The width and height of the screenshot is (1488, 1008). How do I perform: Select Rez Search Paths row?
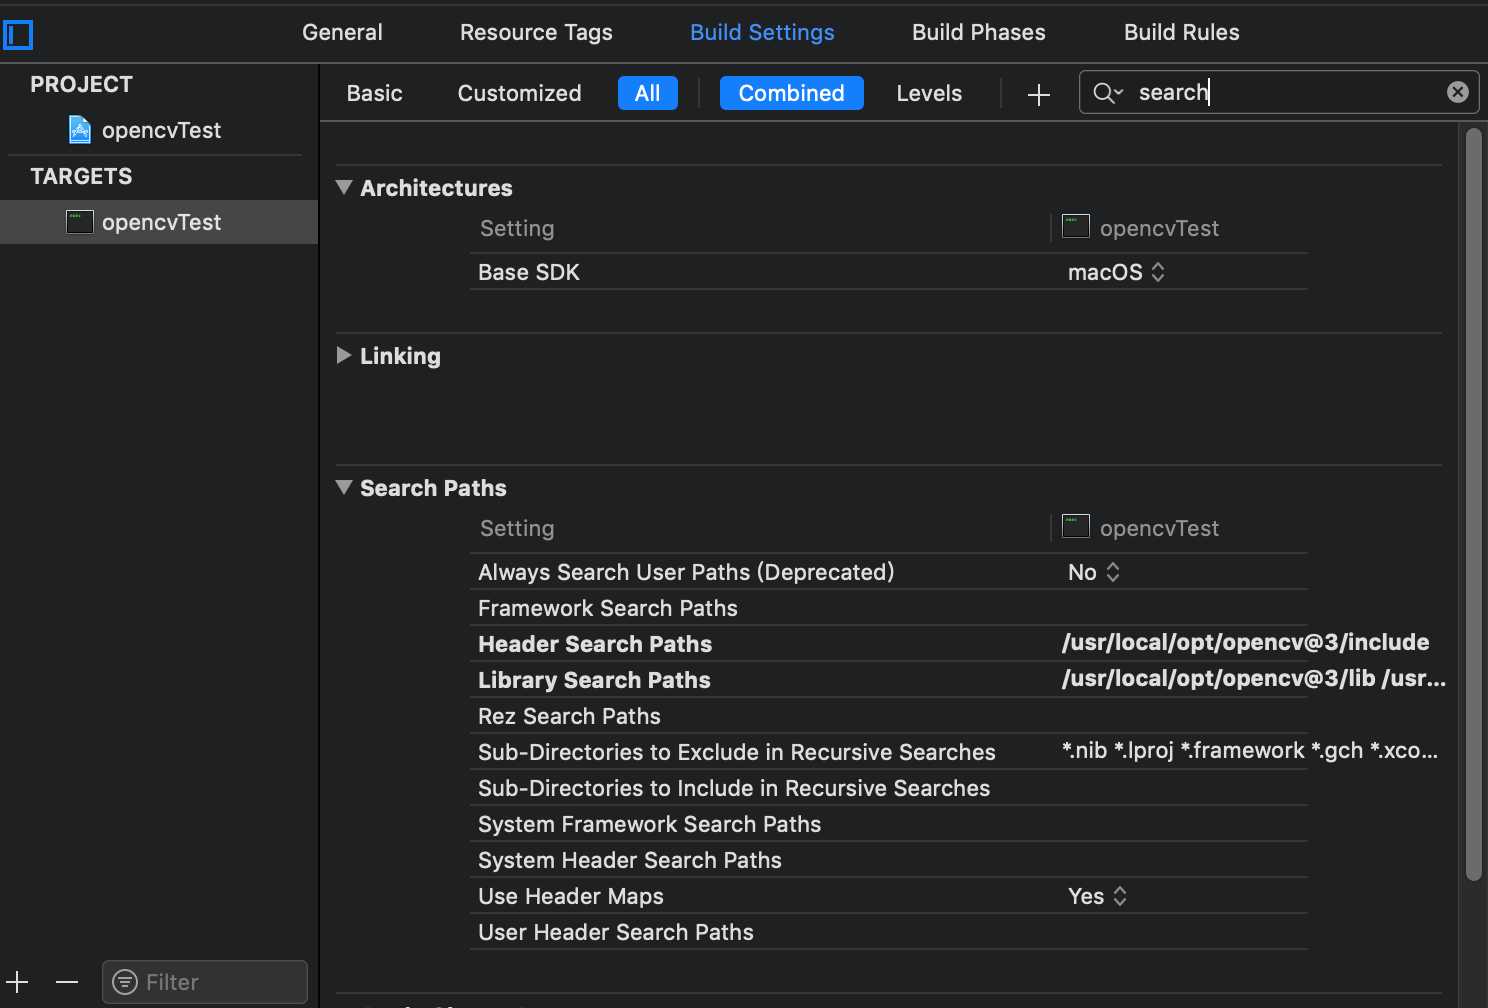(x=888, y=716)
